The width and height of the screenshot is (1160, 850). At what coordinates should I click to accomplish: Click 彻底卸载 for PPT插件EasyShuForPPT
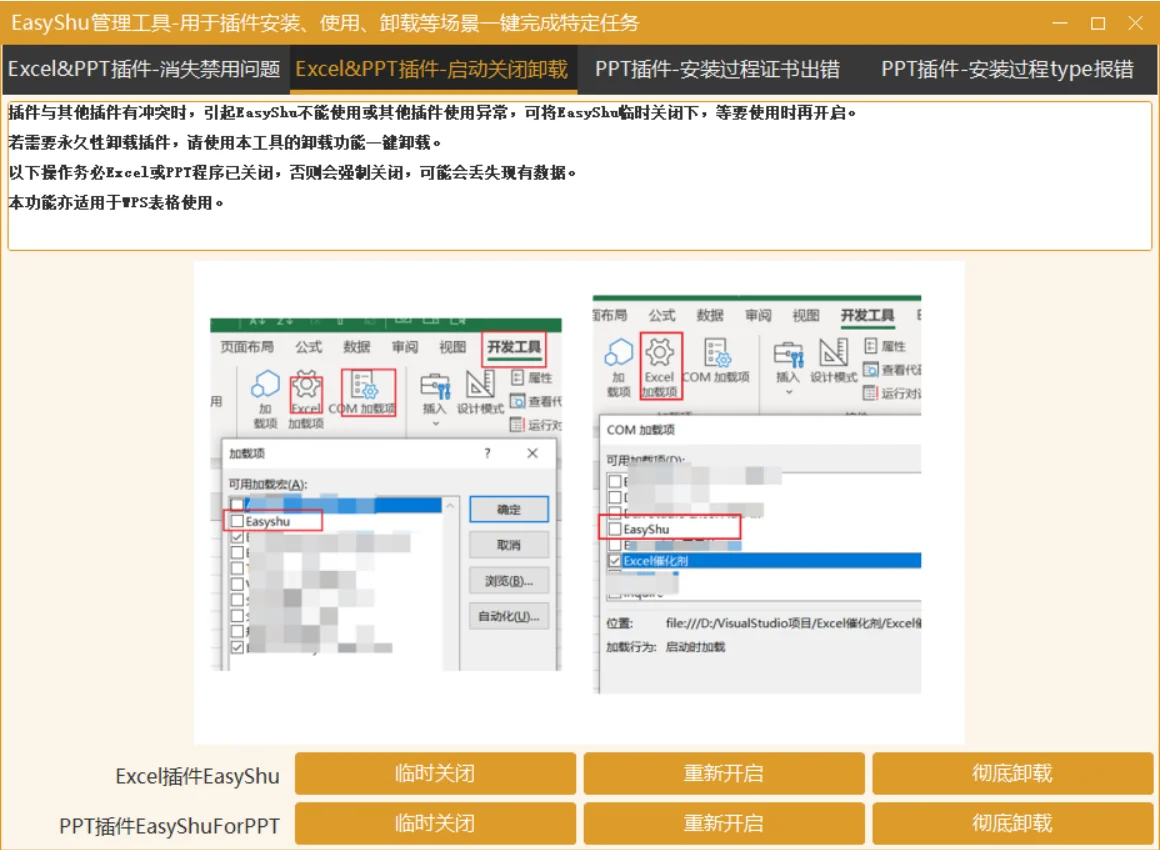click(x=1012, y=823)
